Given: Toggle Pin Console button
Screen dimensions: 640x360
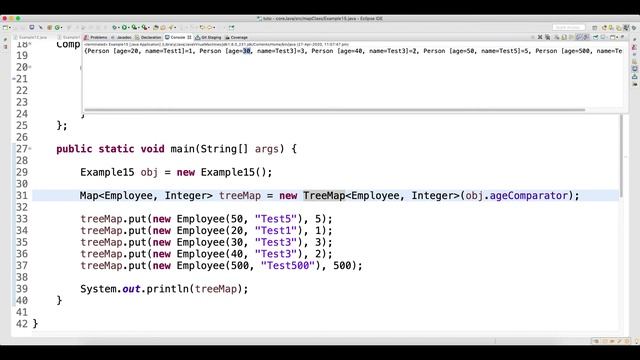Looking at the screenshot, I should 596,37.
